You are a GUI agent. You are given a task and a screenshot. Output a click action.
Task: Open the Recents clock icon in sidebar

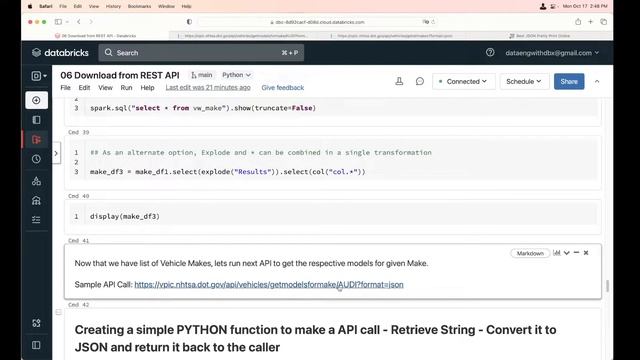coord(36,159)
